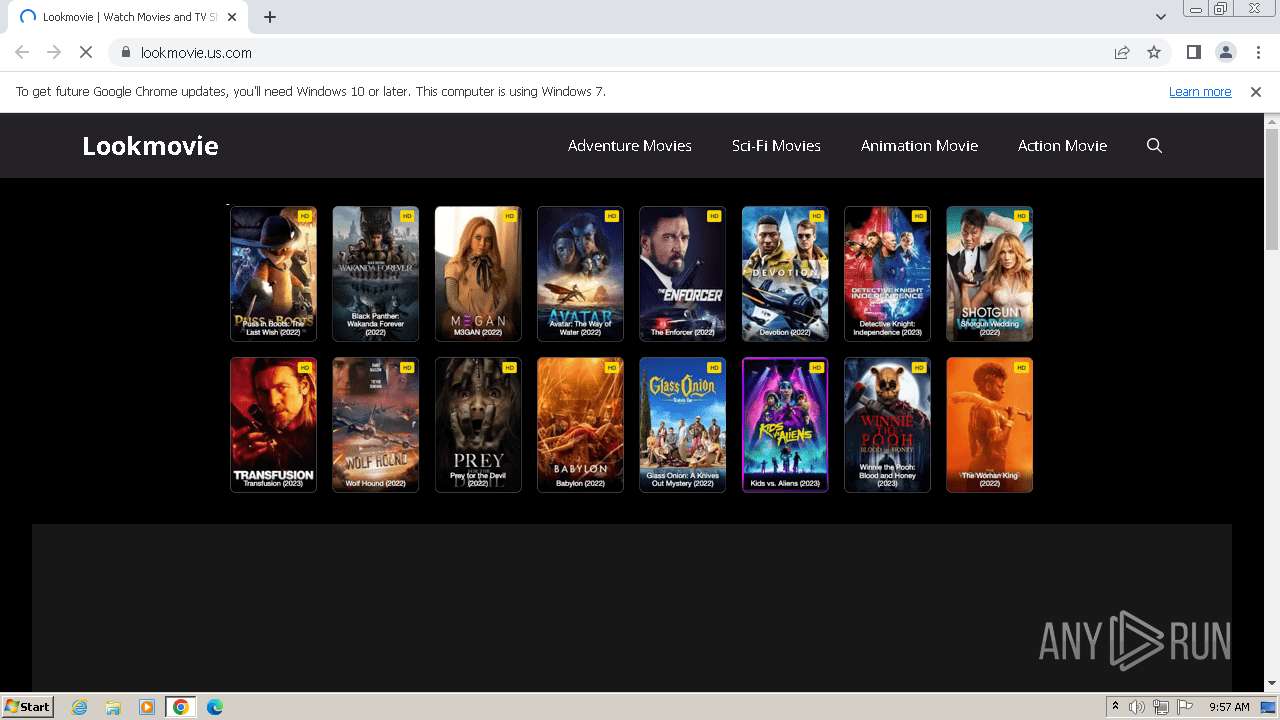Open M3GAN (2022) movie poster

point(478,274)
